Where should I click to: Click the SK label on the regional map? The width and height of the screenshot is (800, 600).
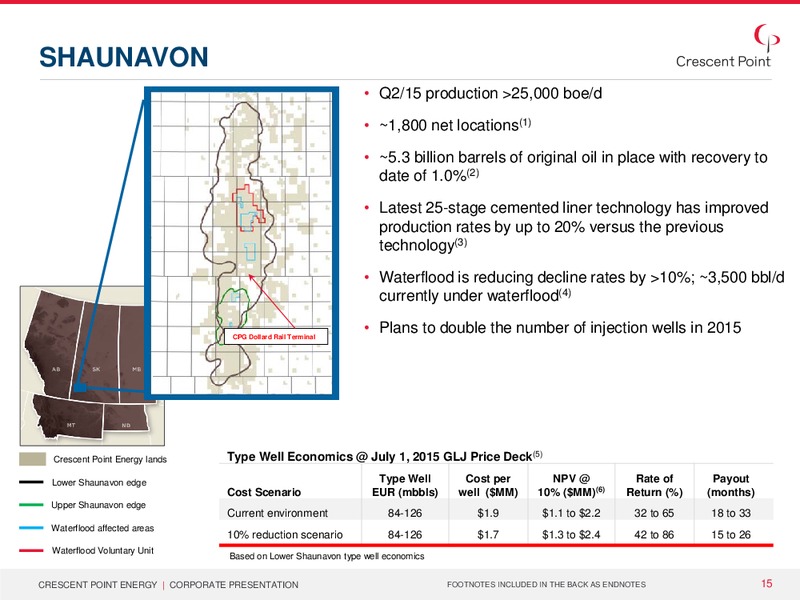tap(96, 369)
